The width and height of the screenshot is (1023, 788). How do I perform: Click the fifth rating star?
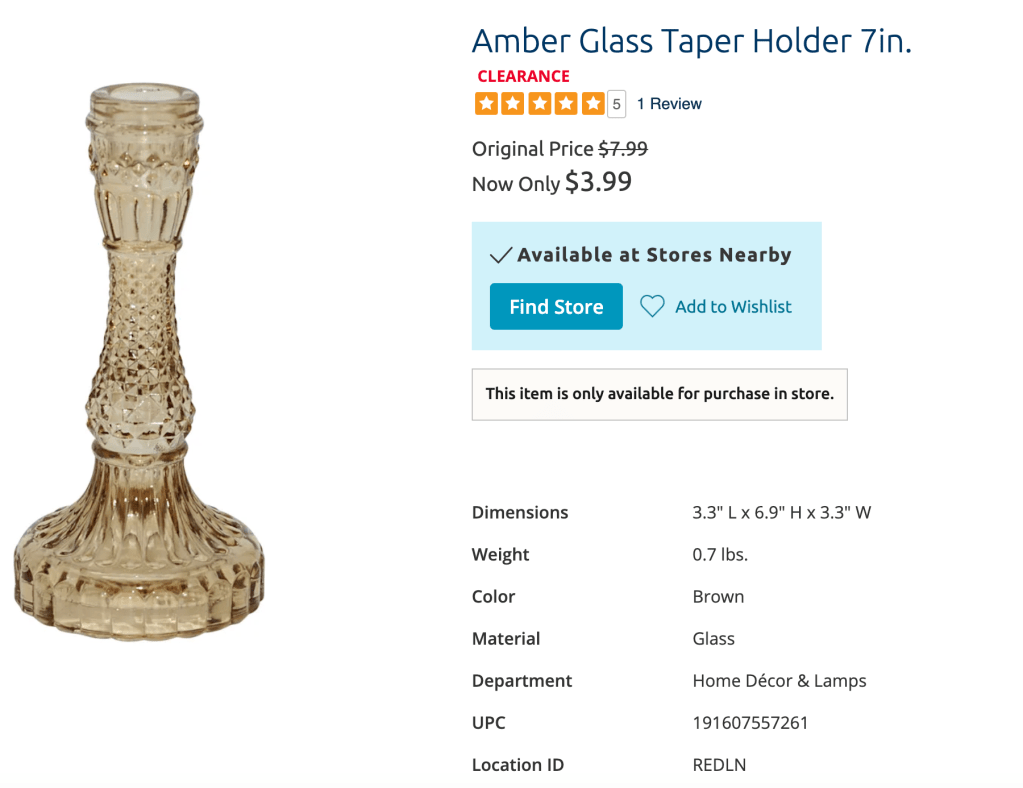click(592, 103)
